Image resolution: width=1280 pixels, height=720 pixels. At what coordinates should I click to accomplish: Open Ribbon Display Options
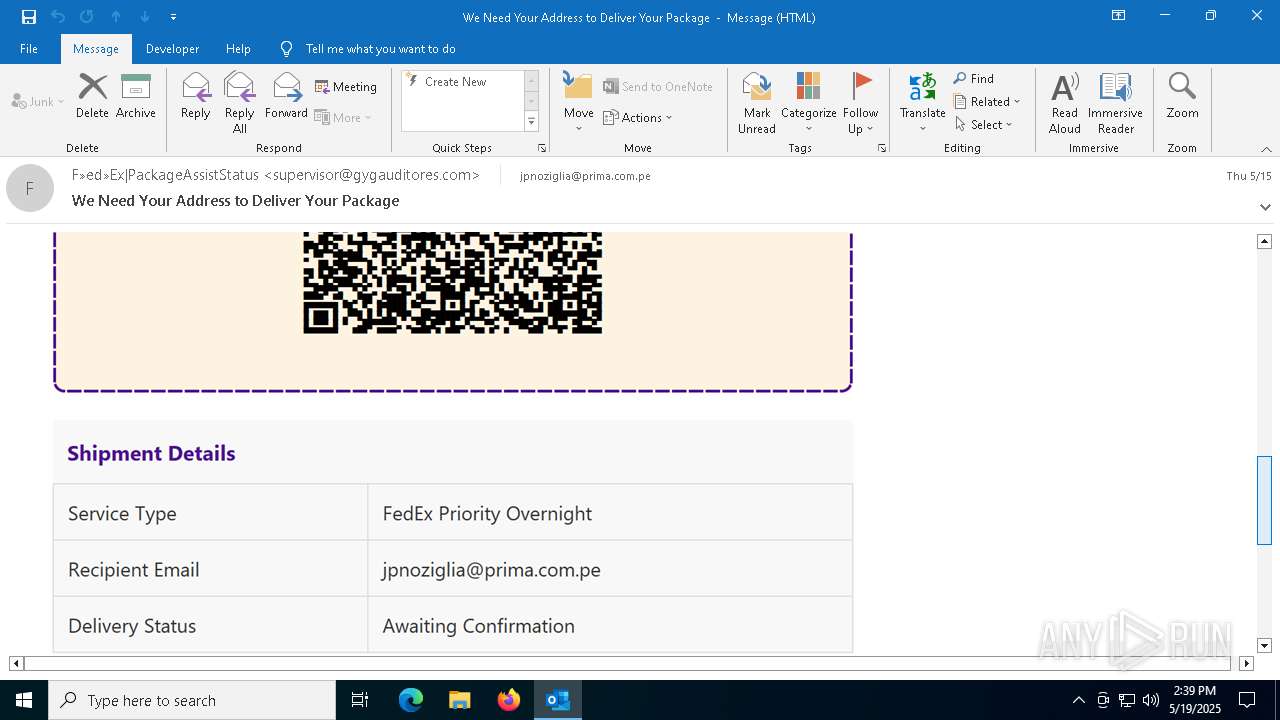coord(1118,16)
